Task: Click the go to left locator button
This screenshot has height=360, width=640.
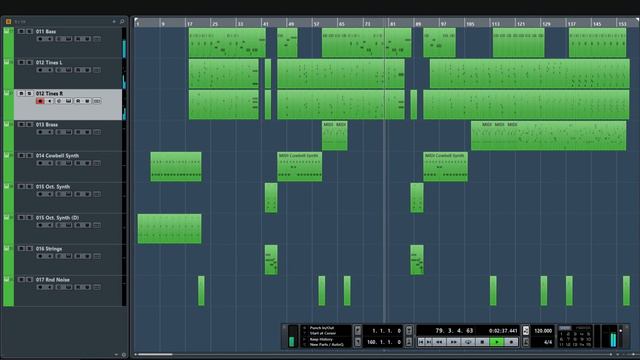Action: [358, 331]
